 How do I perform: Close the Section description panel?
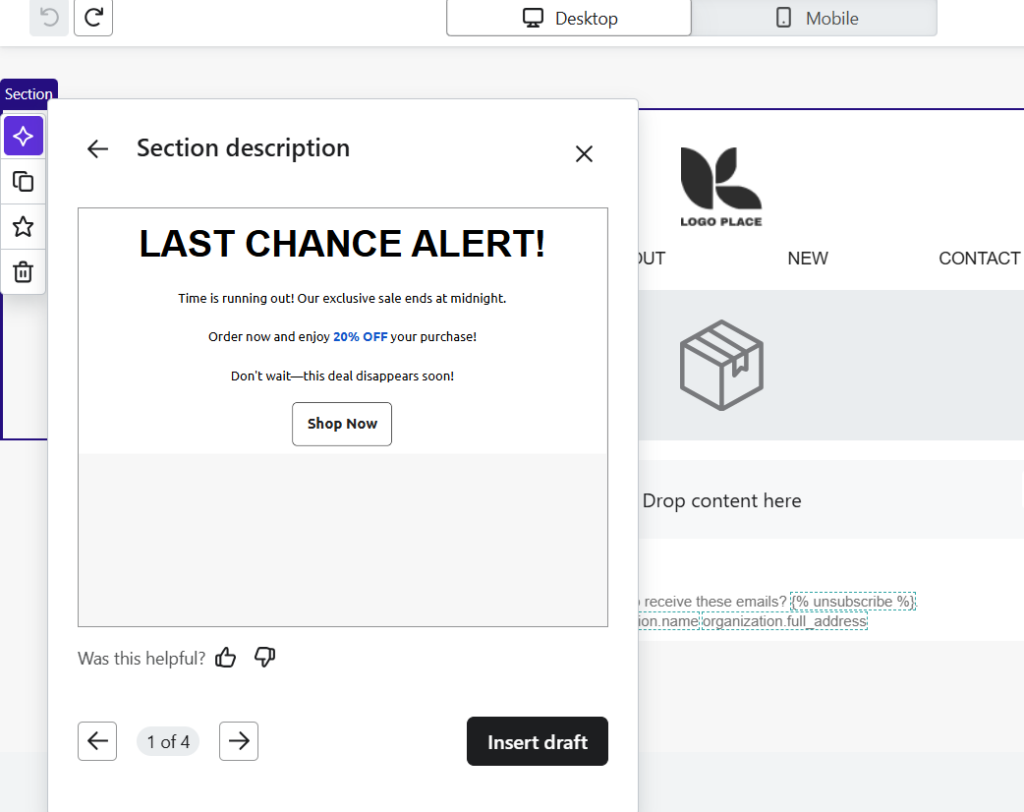[584, 154]
